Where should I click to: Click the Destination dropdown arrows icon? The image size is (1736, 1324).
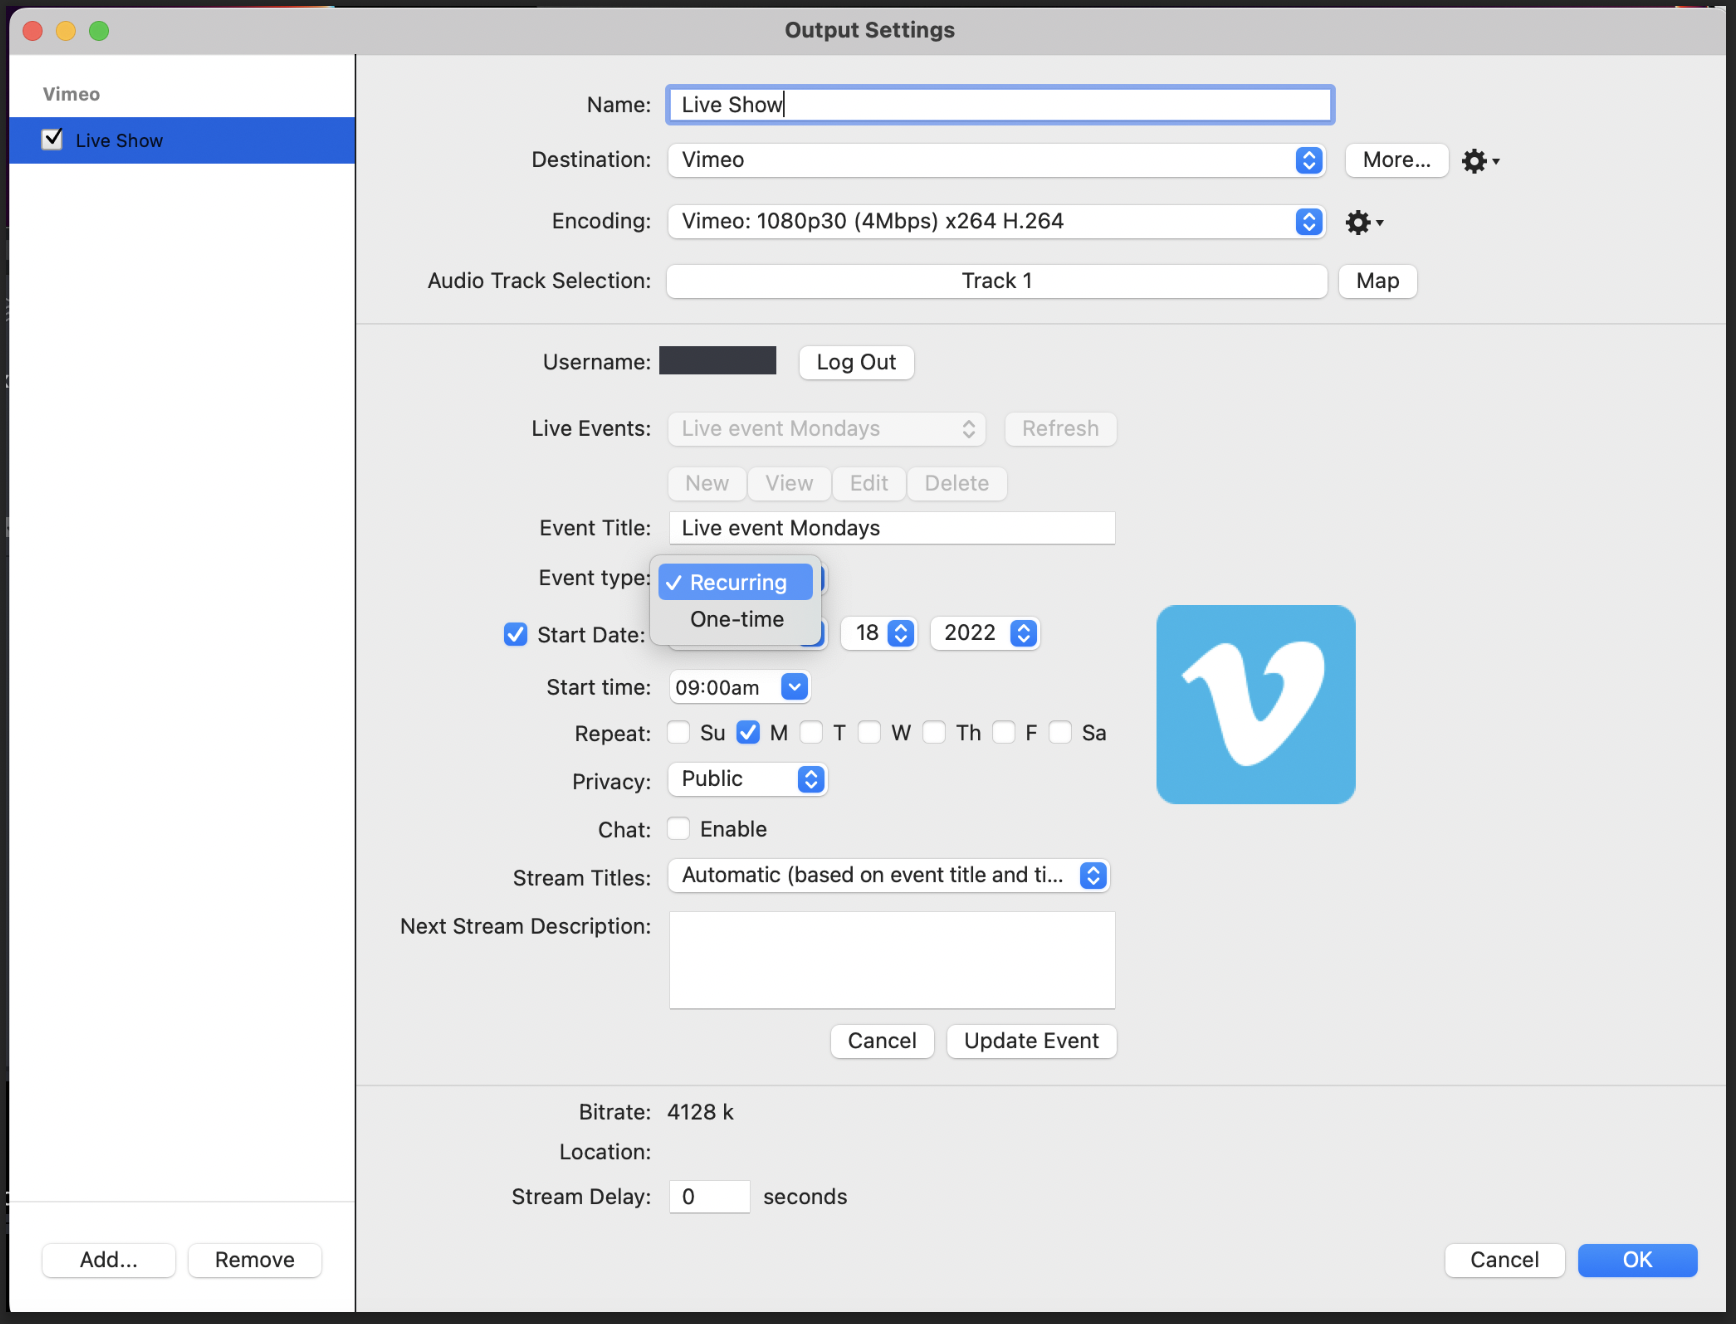[1308, 161]
